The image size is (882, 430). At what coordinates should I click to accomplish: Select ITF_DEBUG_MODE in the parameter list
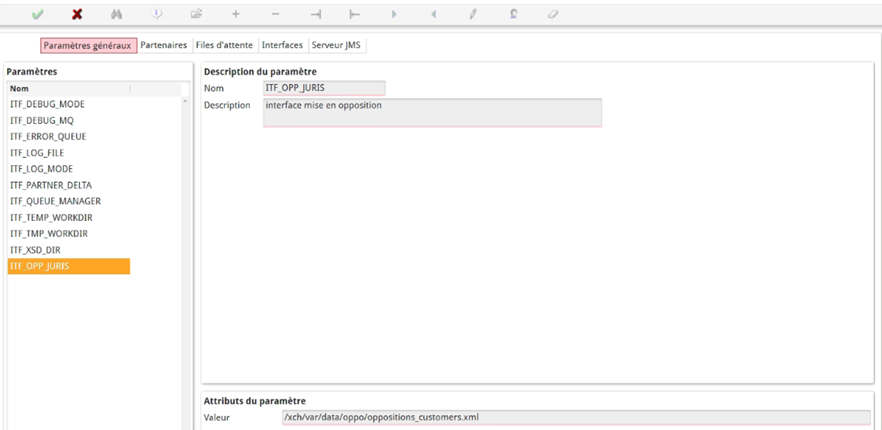[47, 105]
